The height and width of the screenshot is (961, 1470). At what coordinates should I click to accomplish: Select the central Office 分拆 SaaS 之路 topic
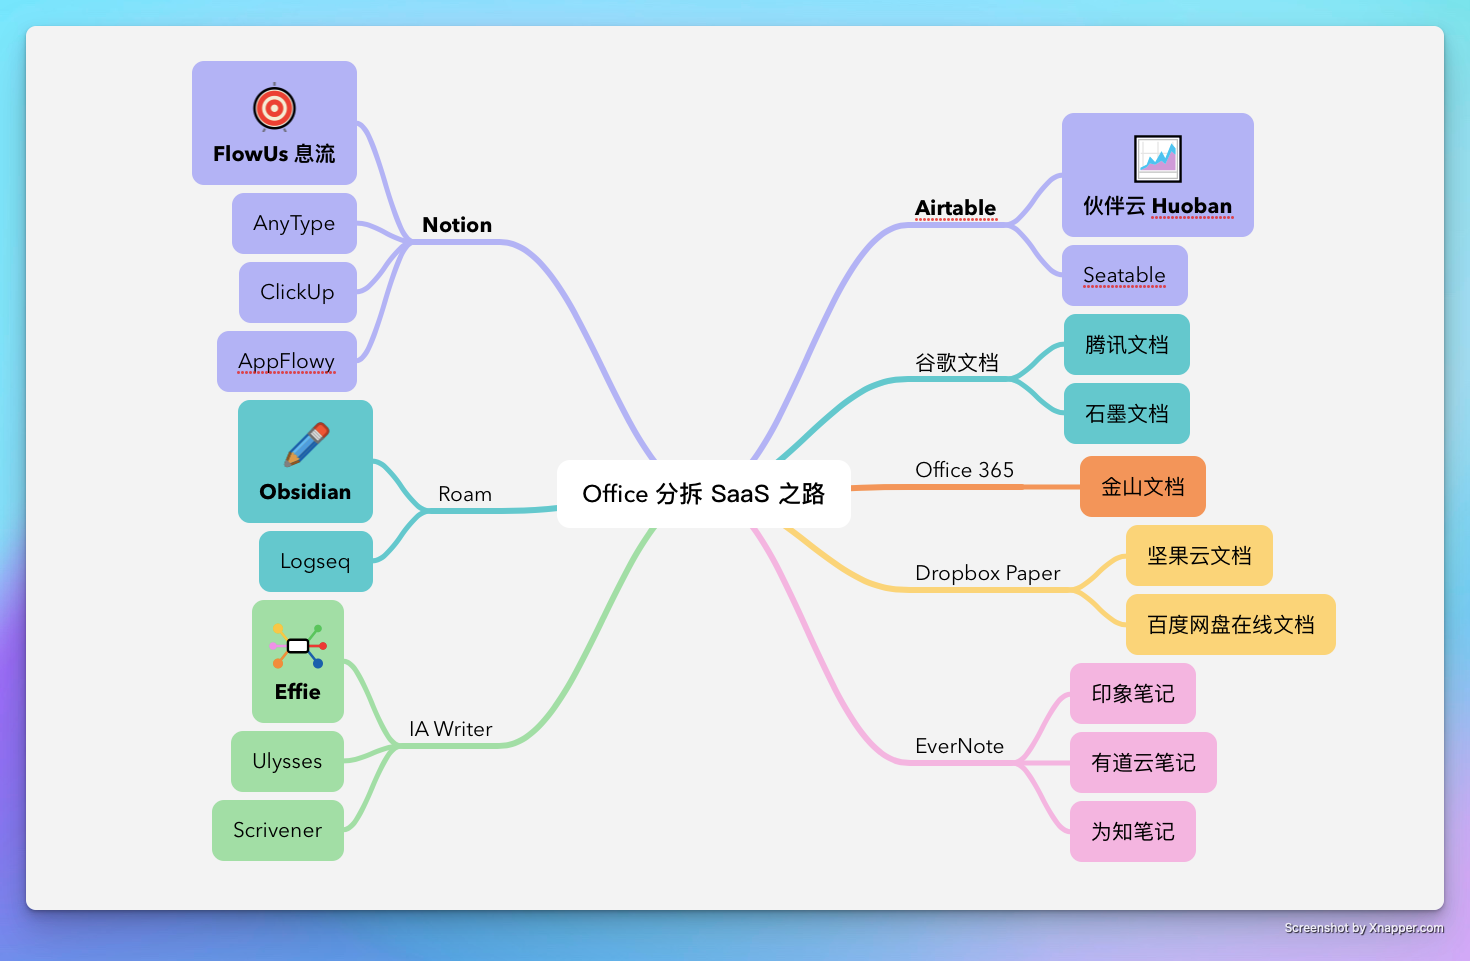pyautogui.click(x=704, y=494)
